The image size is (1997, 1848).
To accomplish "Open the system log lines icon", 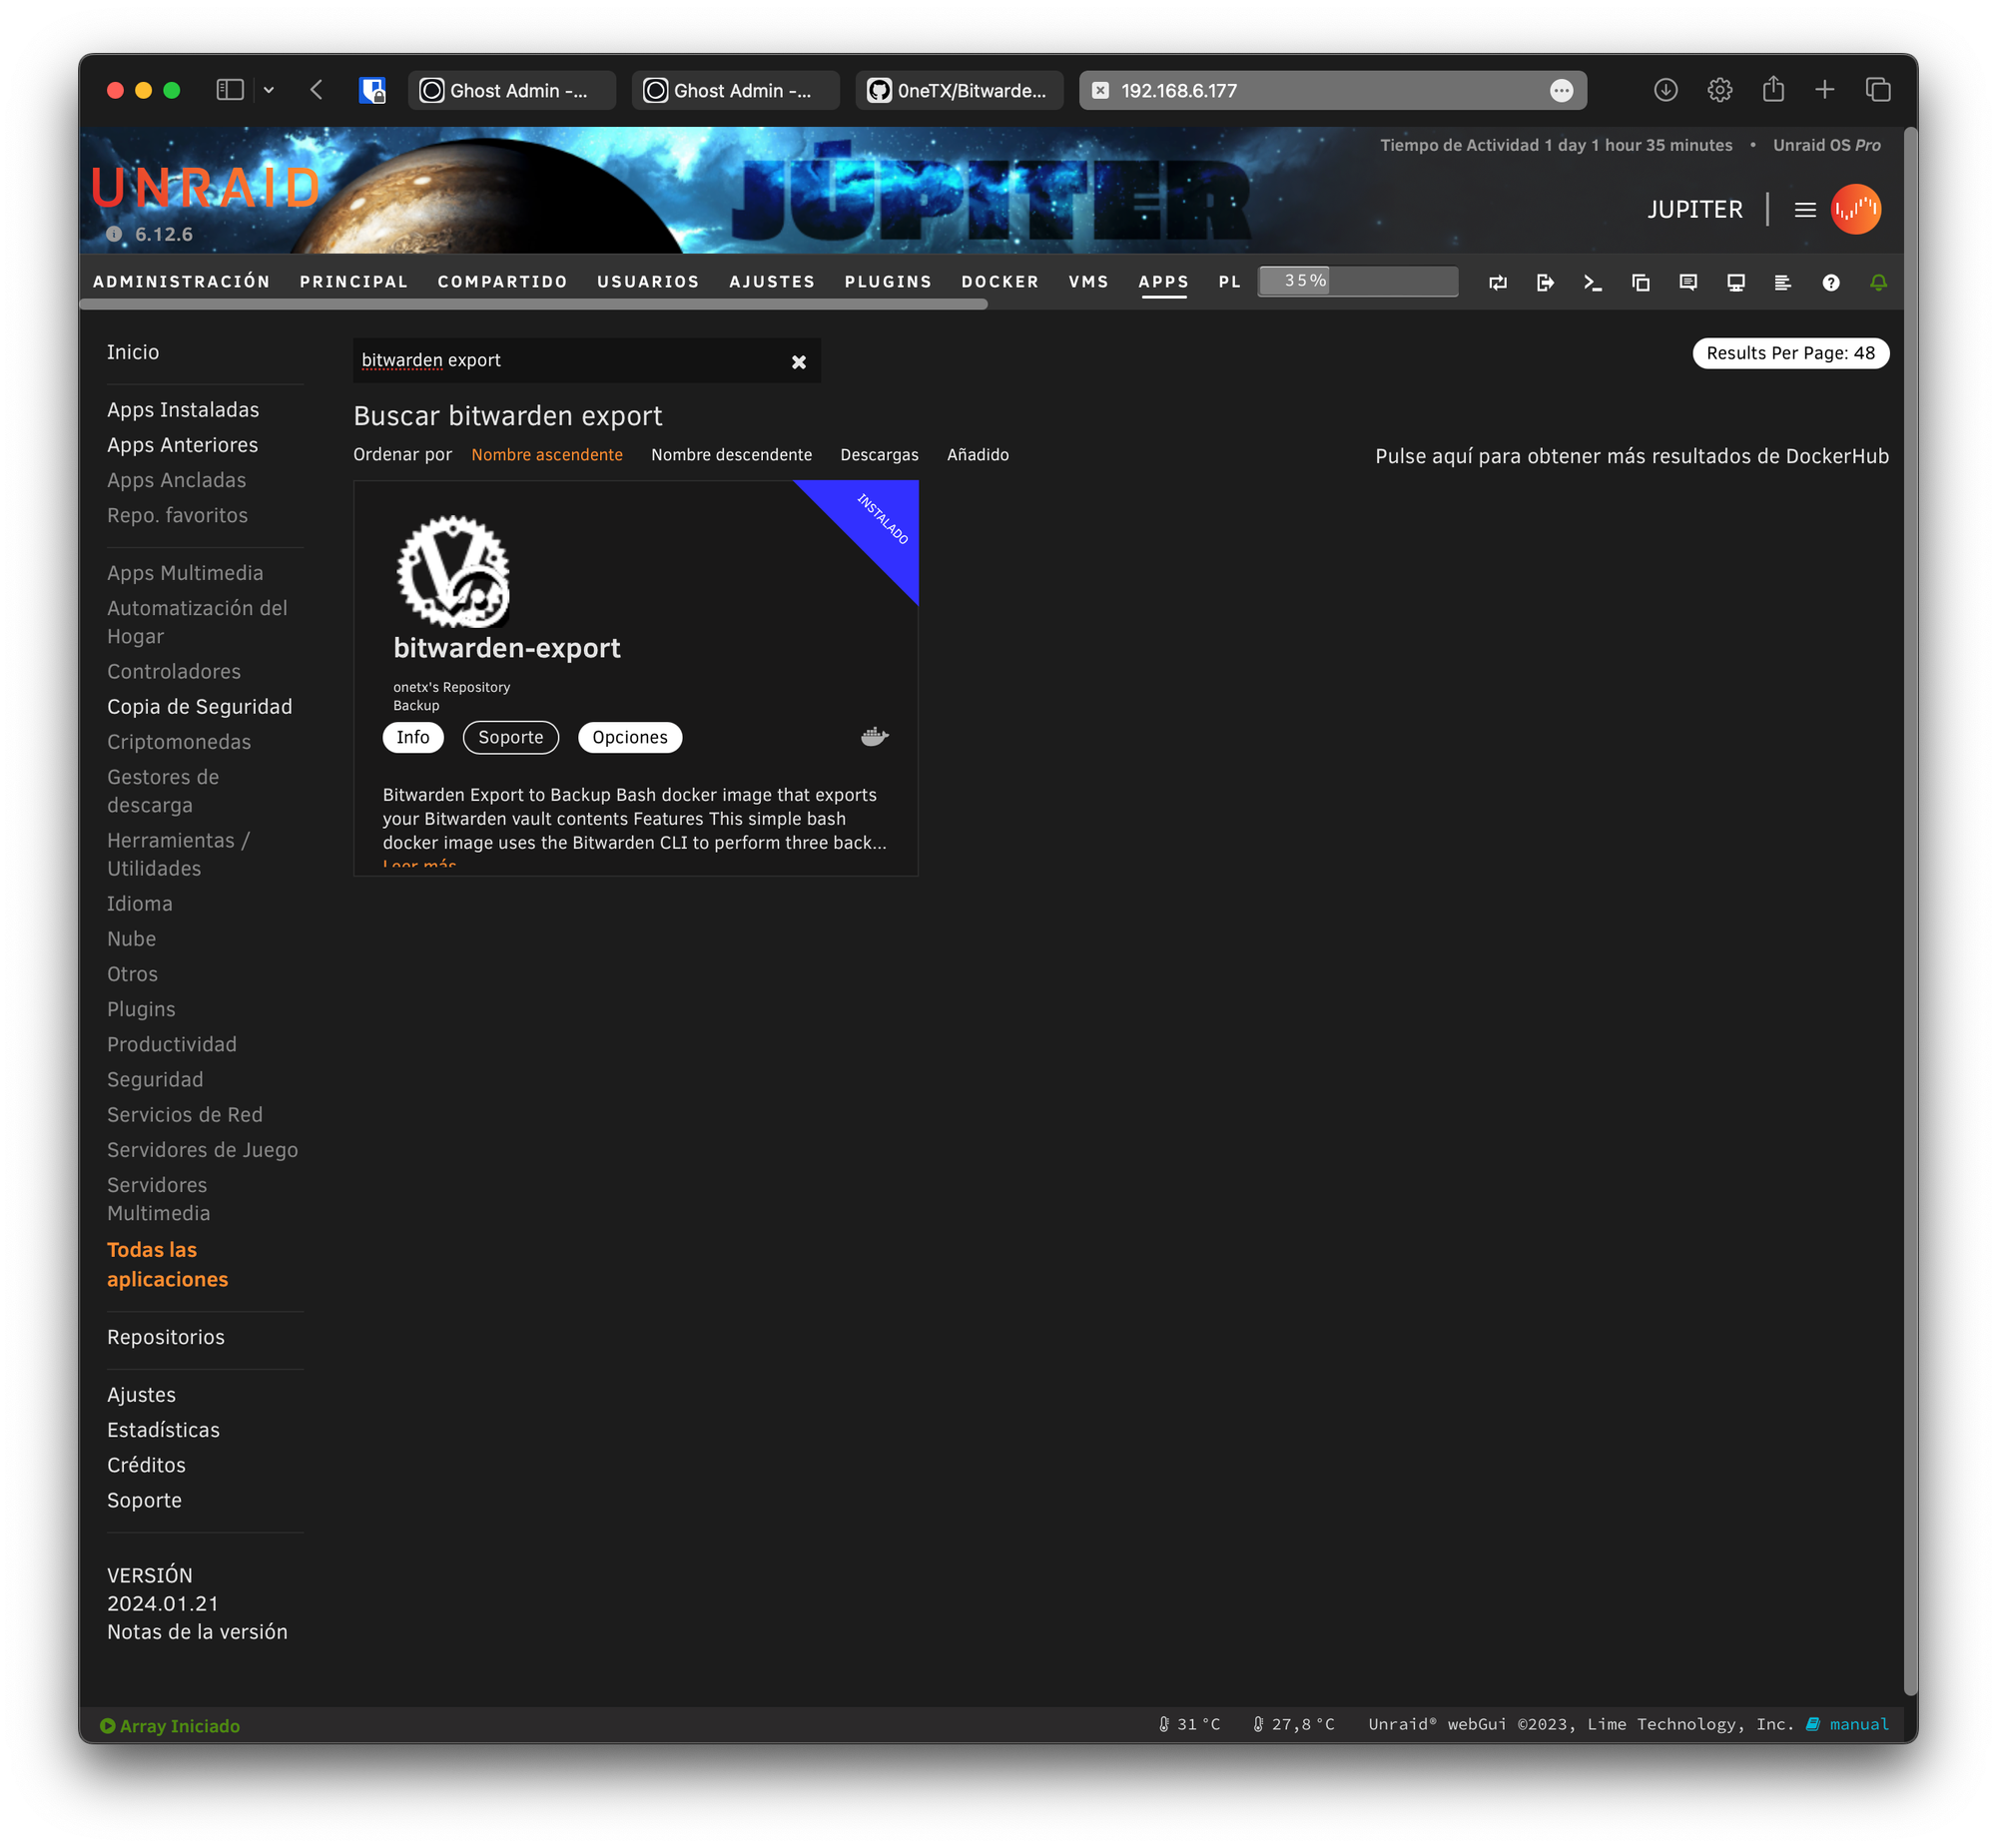I will [x=1782, y=283].
